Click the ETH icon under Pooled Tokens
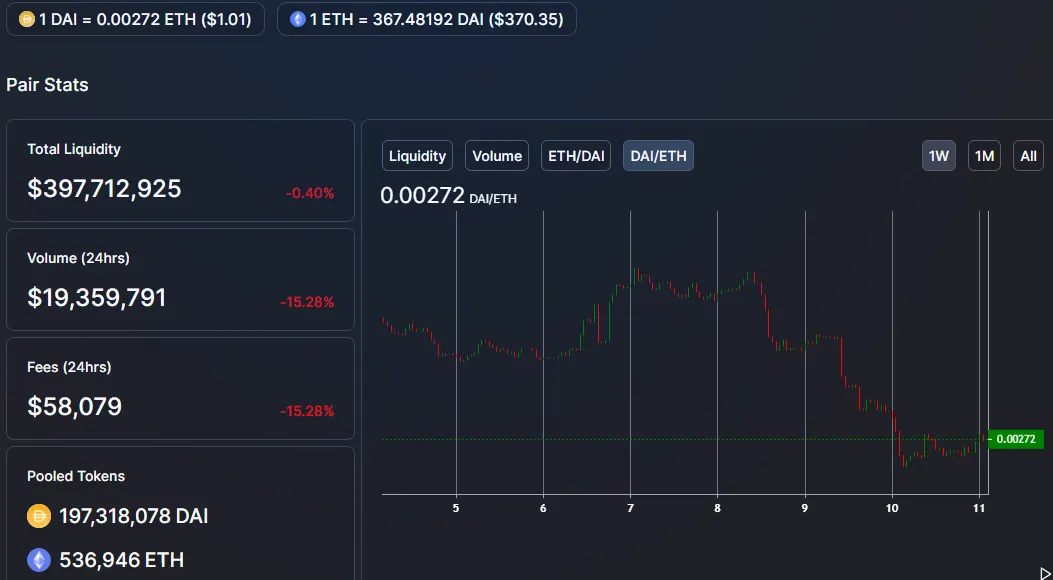 coord(39,560)
